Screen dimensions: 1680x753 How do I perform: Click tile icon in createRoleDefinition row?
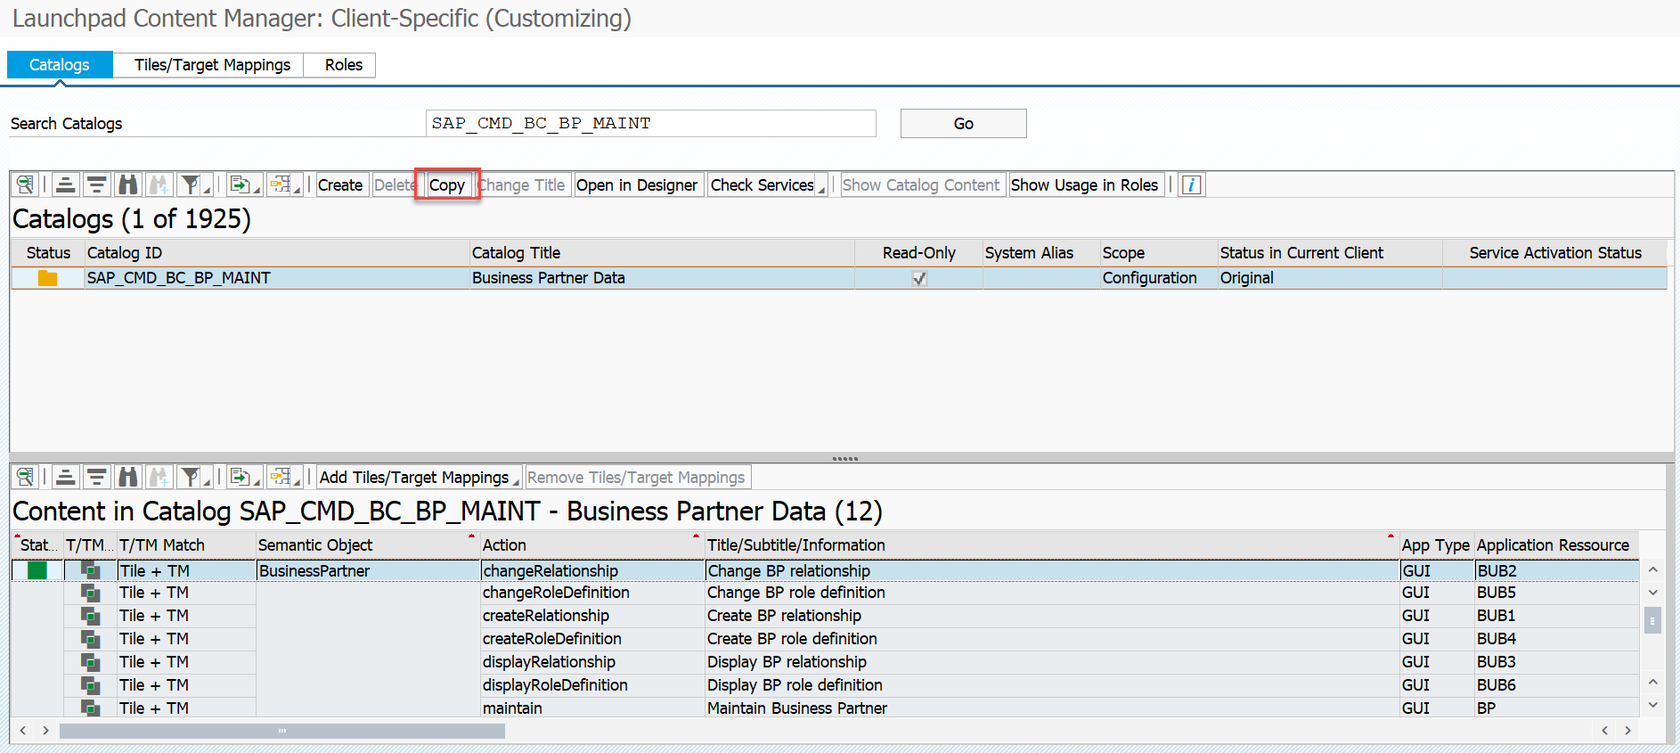pyautogui.click(x=90, y=639)
